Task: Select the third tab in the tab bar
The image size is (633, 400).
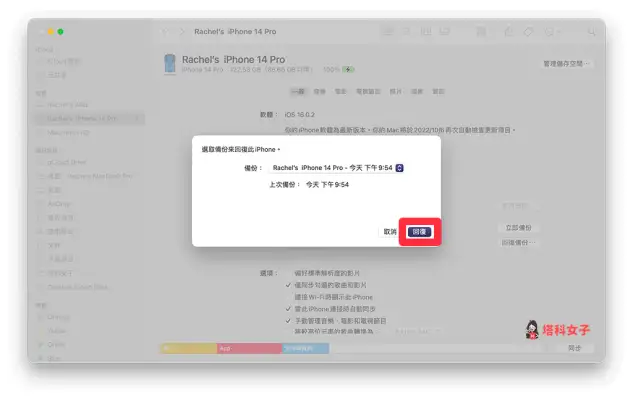Action: 340,92
